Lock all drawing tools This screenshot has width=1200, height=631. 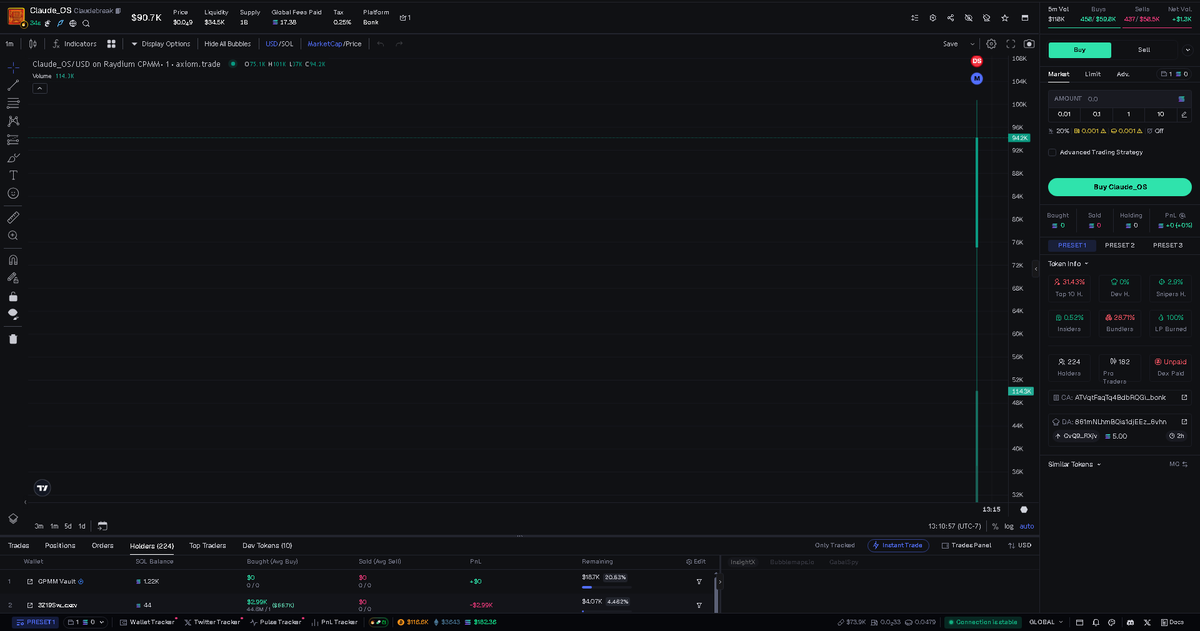pos(13,296)
